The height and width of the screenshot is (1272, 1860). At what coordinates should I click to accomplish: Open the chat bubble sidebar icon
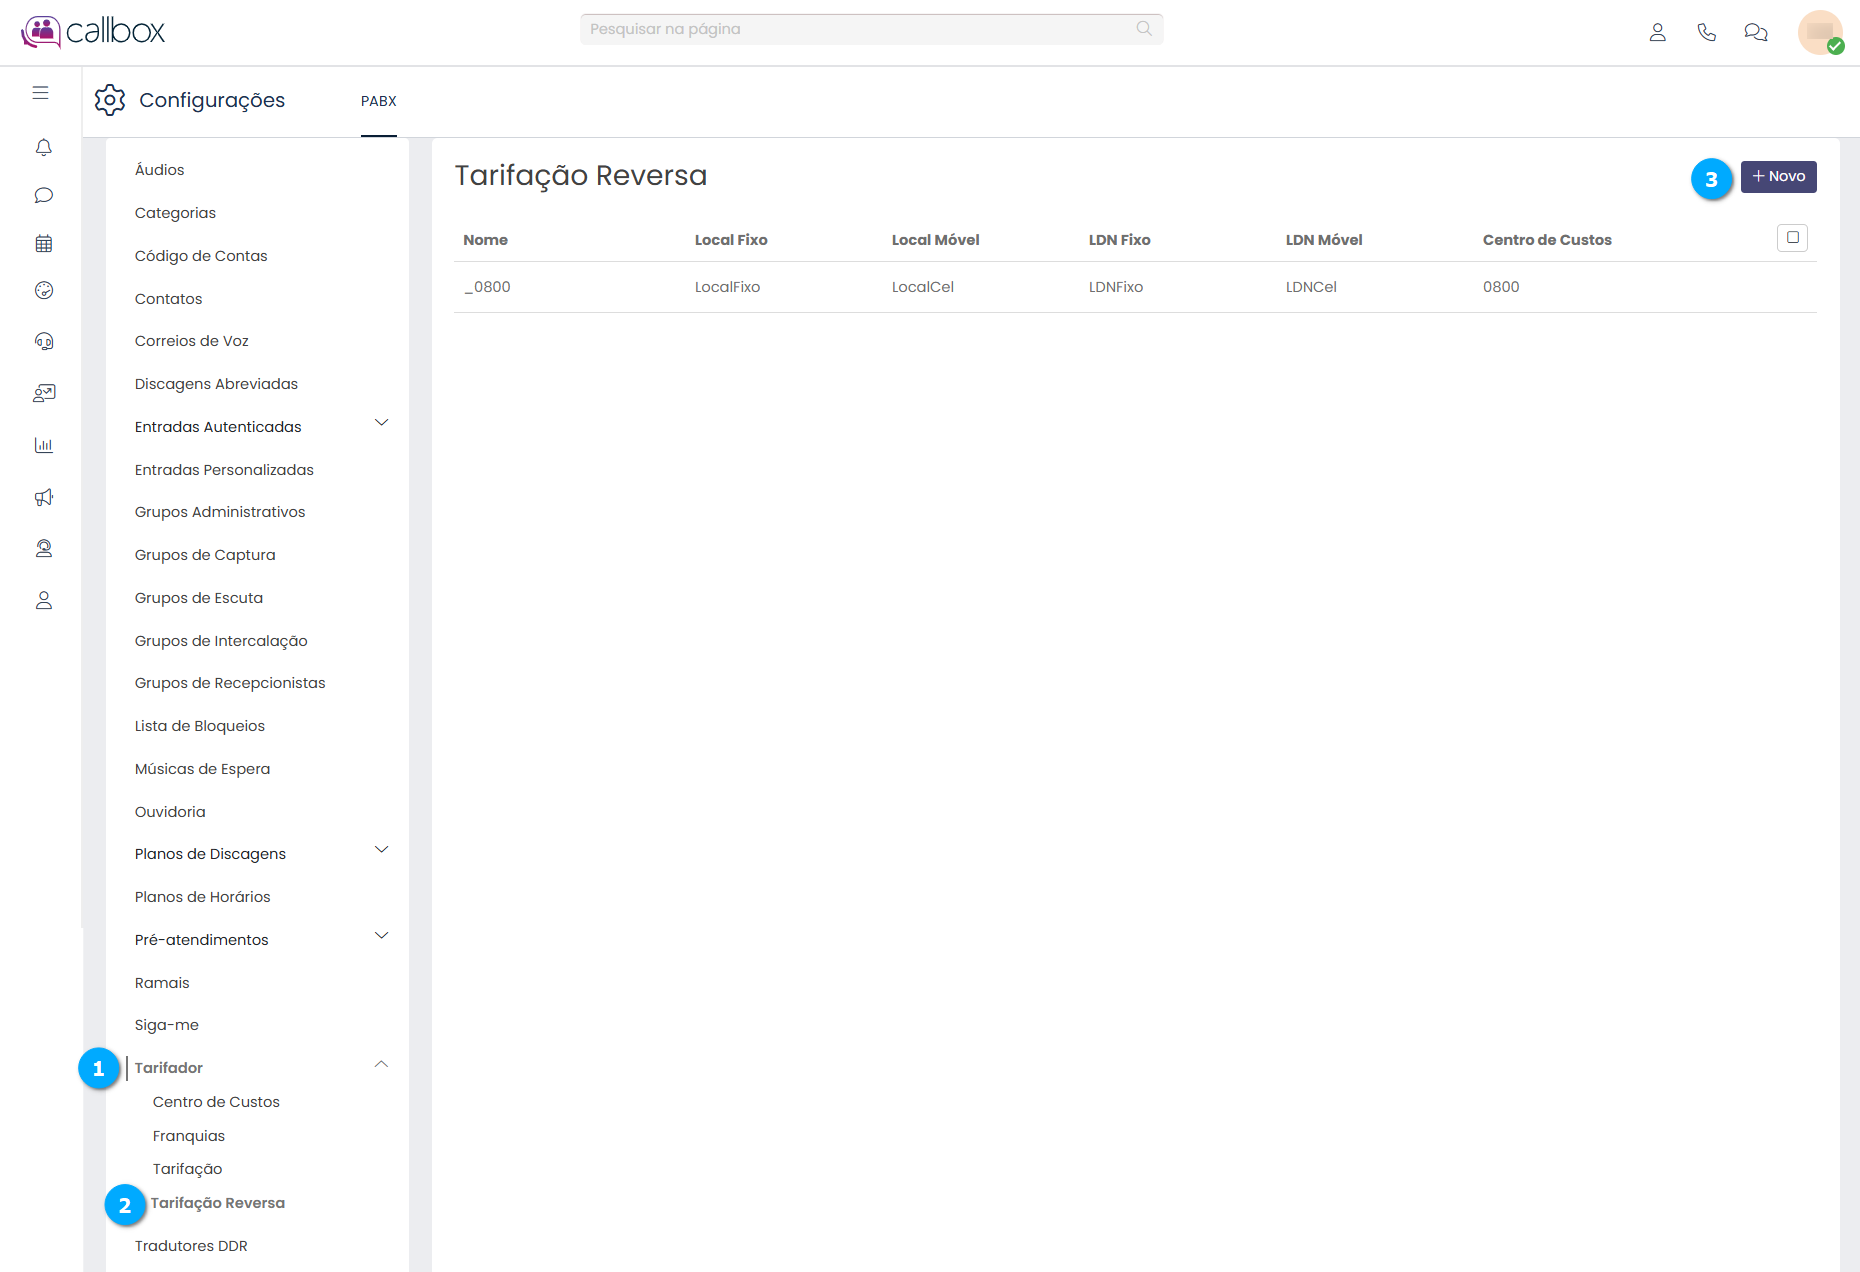coord(43,195)
